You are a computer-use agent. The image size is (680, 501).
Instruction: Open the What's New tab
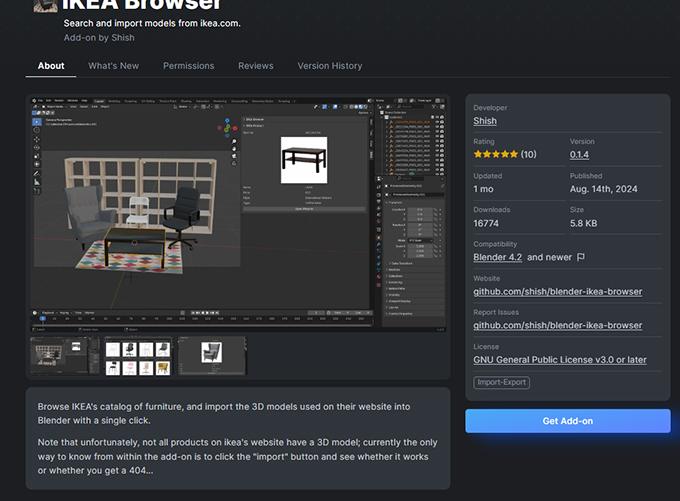[x=114, y=66]
